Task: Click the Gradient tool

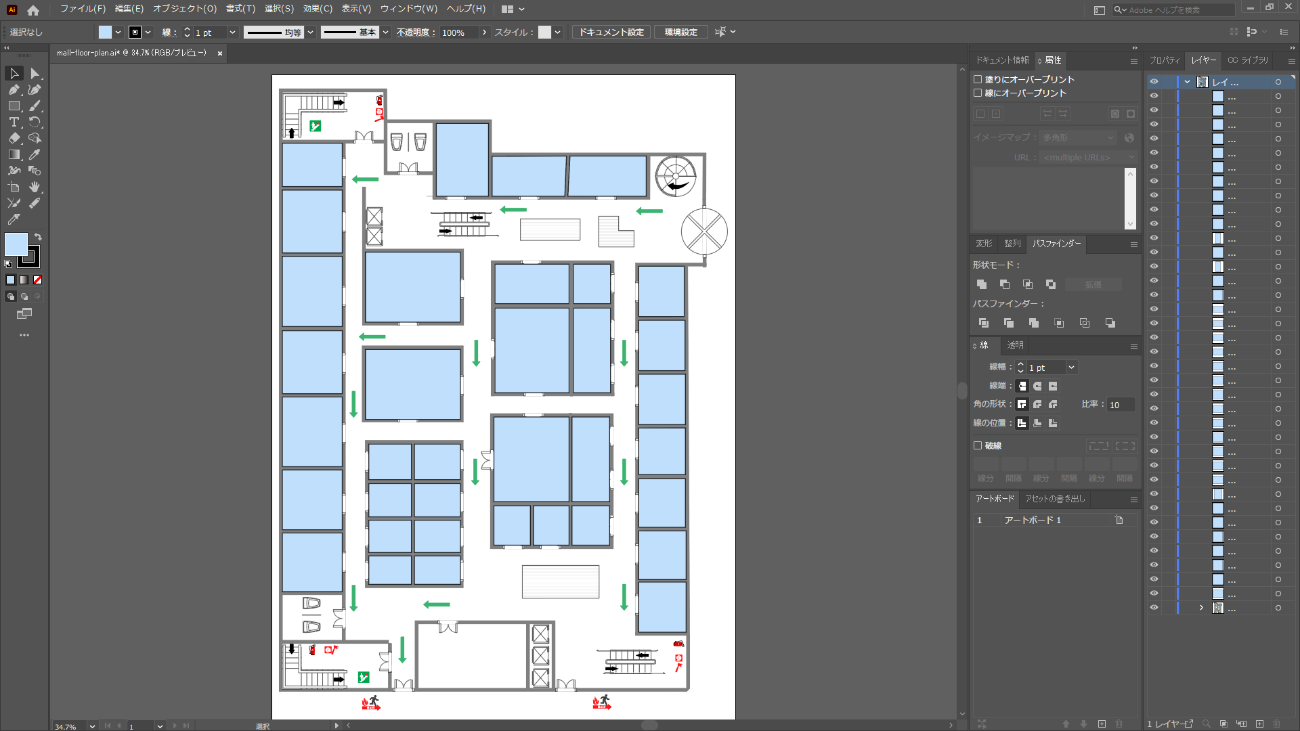Action: pyautogui.click(x=14, y=154)
